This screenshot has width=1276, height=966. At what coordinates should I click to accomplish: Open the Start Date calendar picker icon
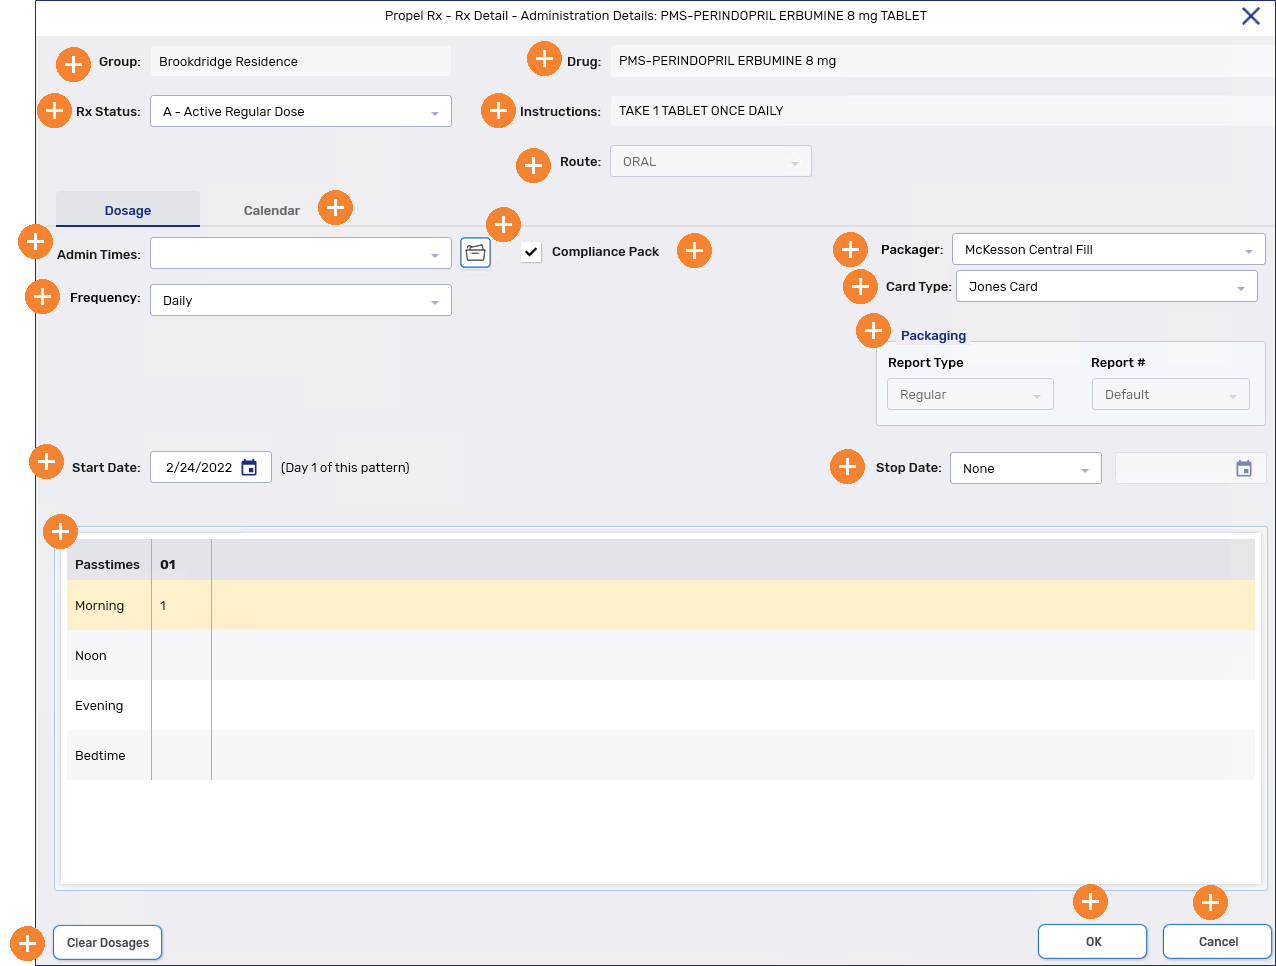[x=249, y=468]
